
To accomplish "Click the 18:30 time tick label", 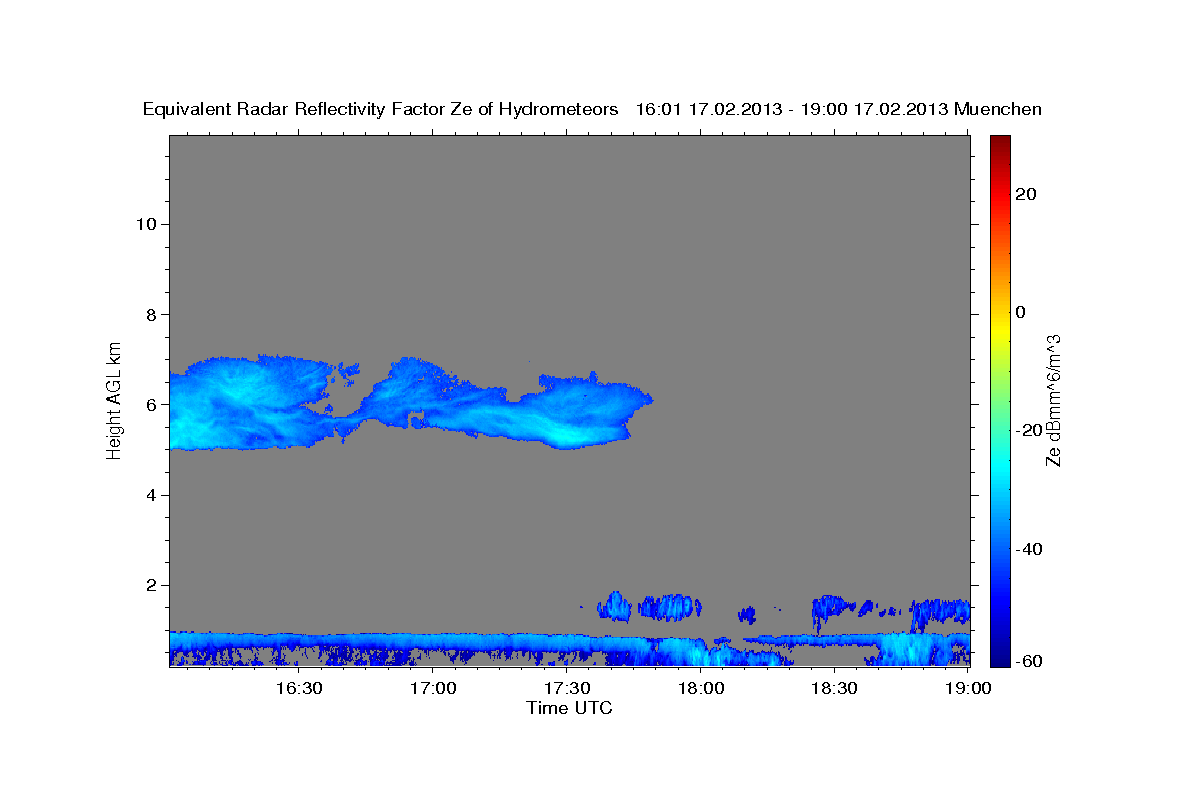I will click(835, 688).
